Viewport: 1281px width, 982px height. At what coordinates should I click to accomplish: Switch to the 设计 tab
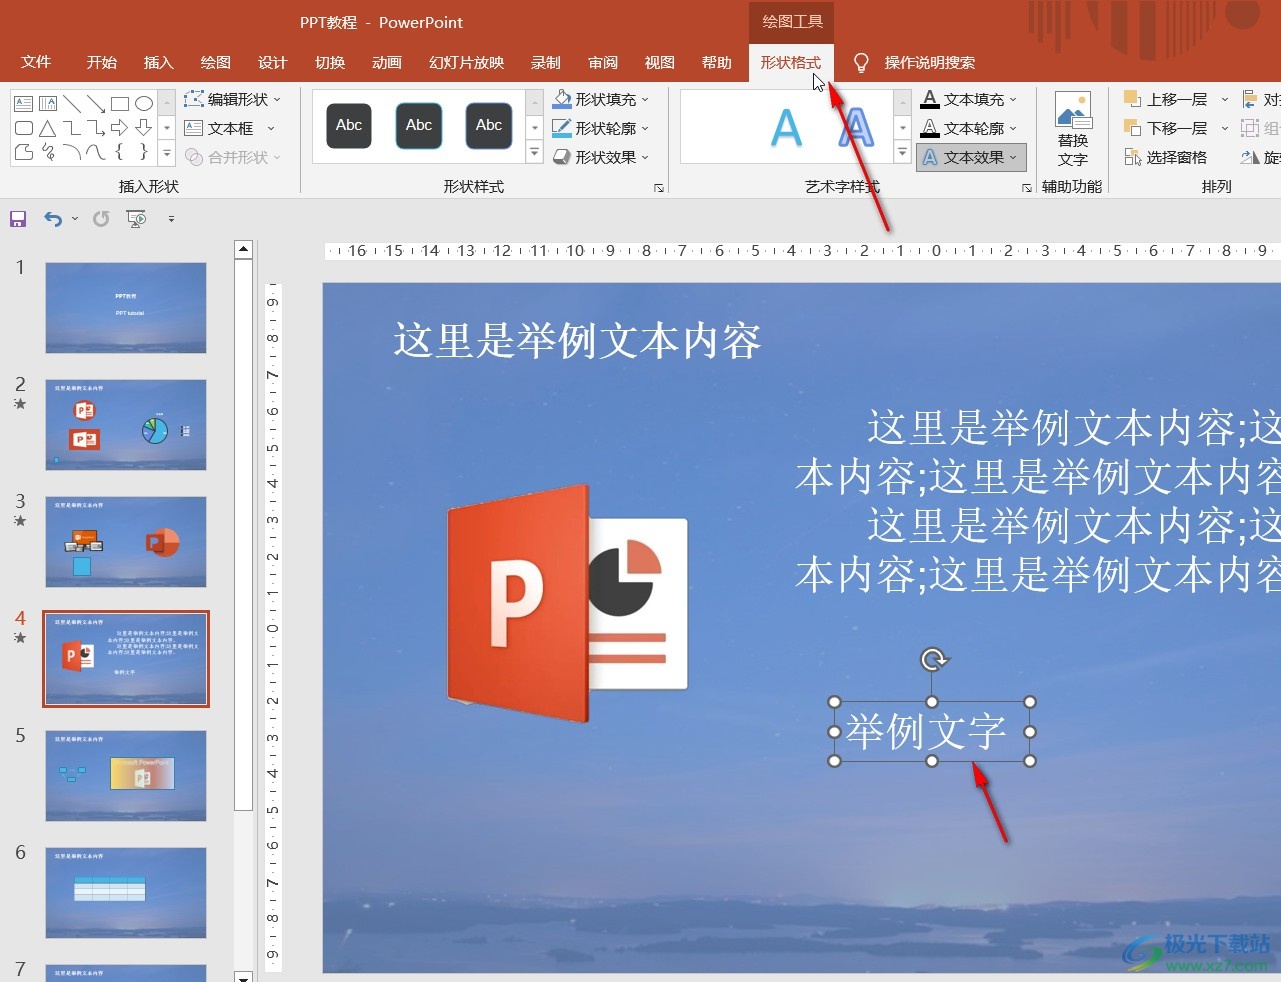coord(273,62)
